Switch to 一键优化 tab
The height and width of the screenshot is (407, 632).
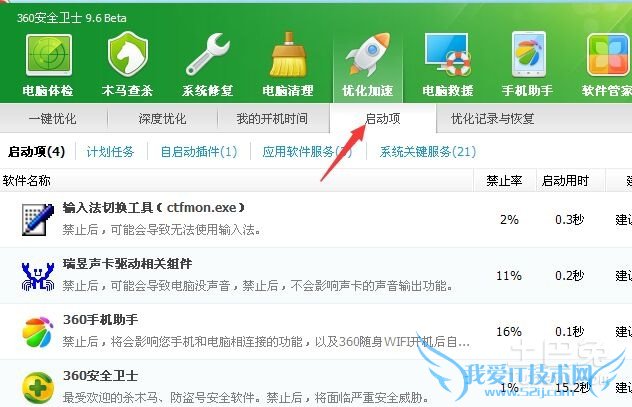(x=53, y=118)
